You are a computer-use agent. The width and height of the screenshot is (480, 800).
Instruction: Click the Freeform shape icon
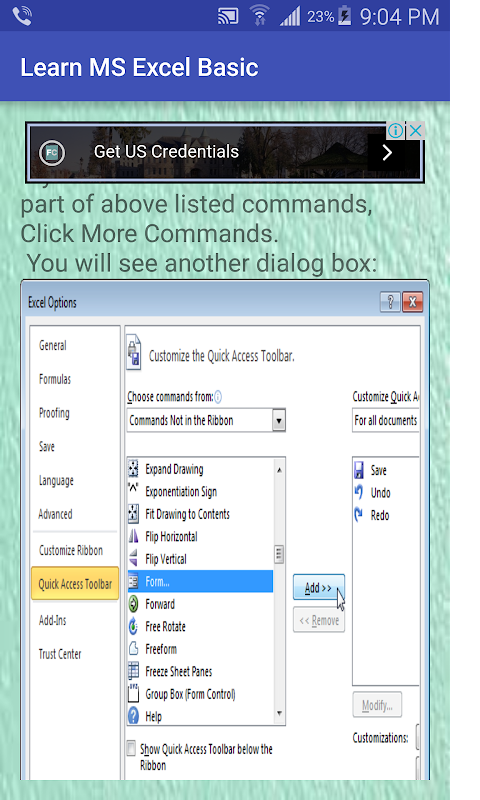pyautogui.click(x=133, y=648)
